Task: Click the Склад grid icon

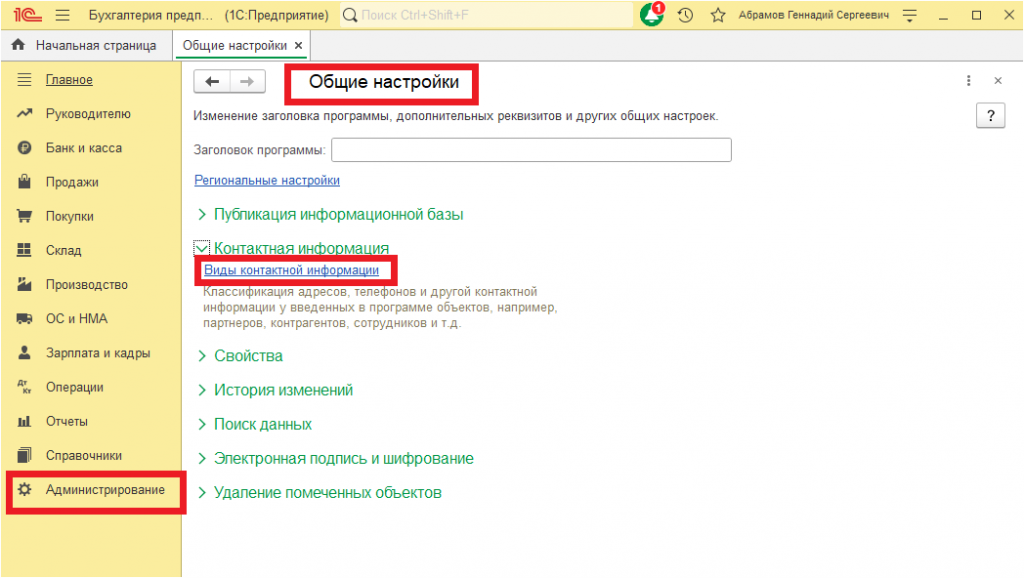Action: [24, 250]
